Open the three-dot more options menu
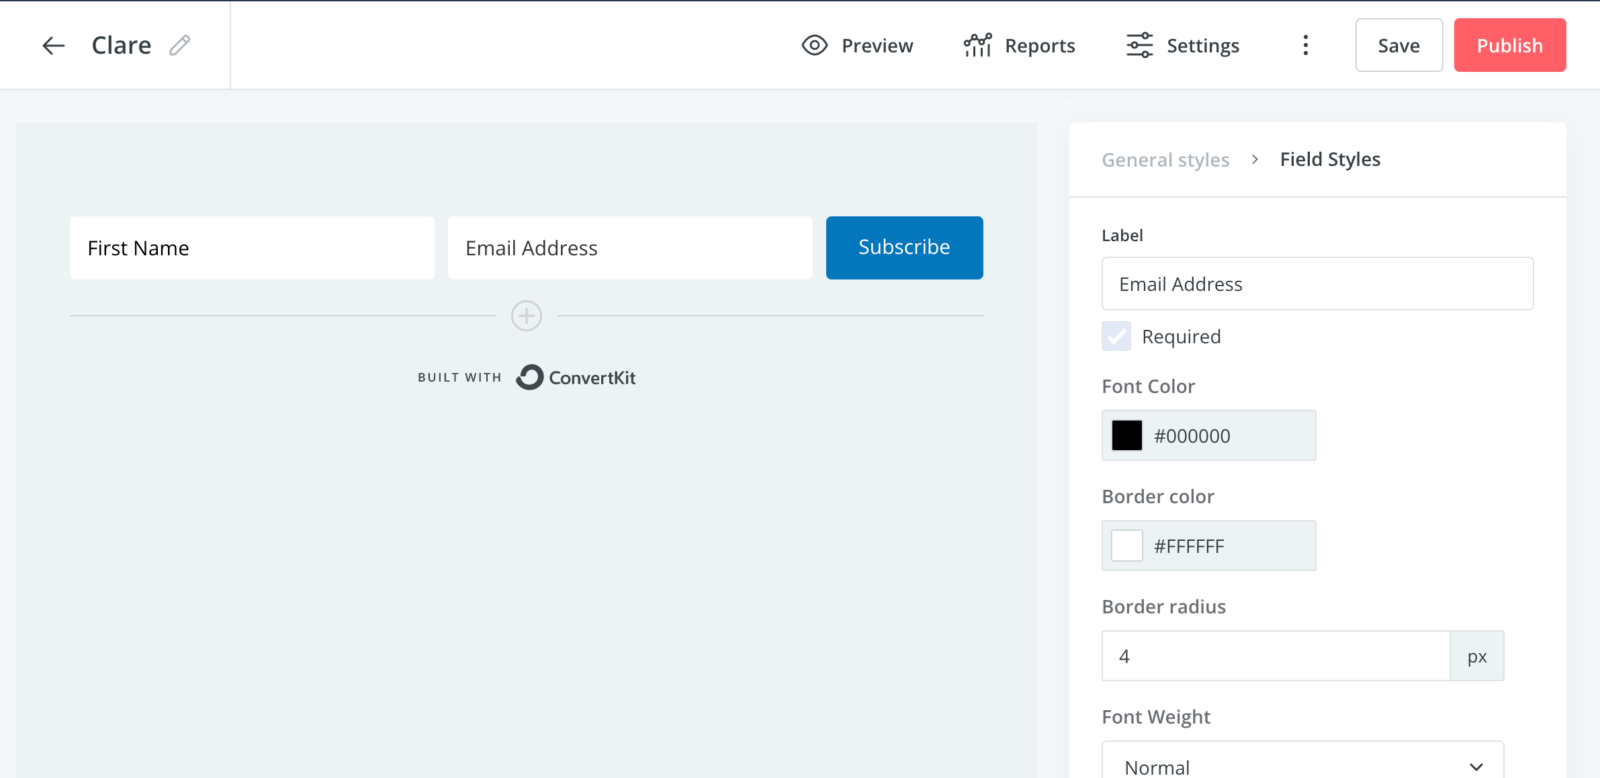 1305,45
